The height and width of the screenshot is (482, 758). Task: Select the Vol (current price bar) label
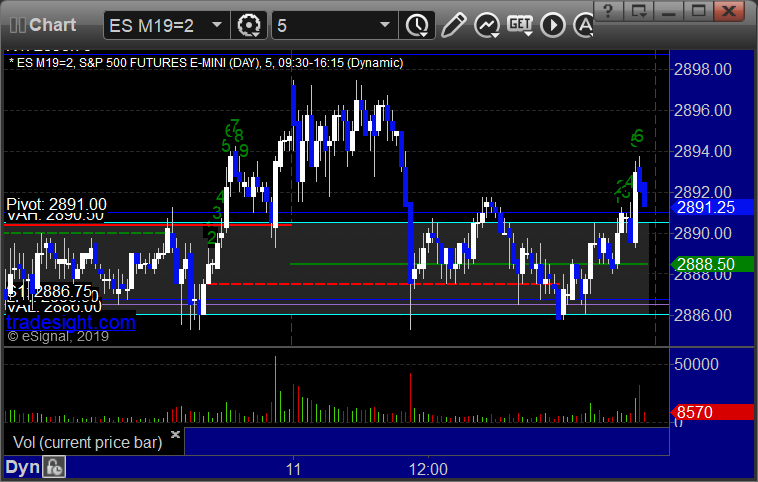(x=86, y=442)
